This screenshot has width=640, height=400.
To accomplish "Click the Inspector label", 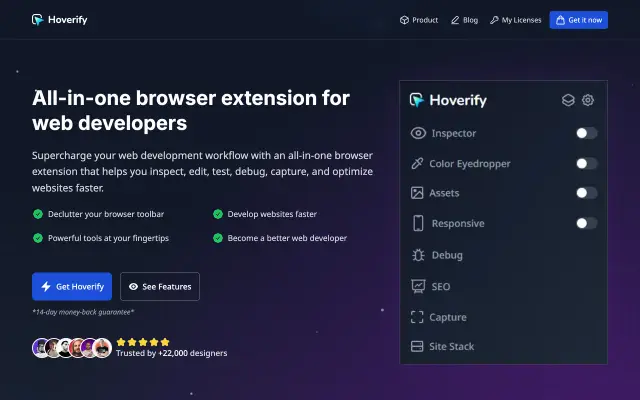I will pyautogui.click(x=454, y=133).
